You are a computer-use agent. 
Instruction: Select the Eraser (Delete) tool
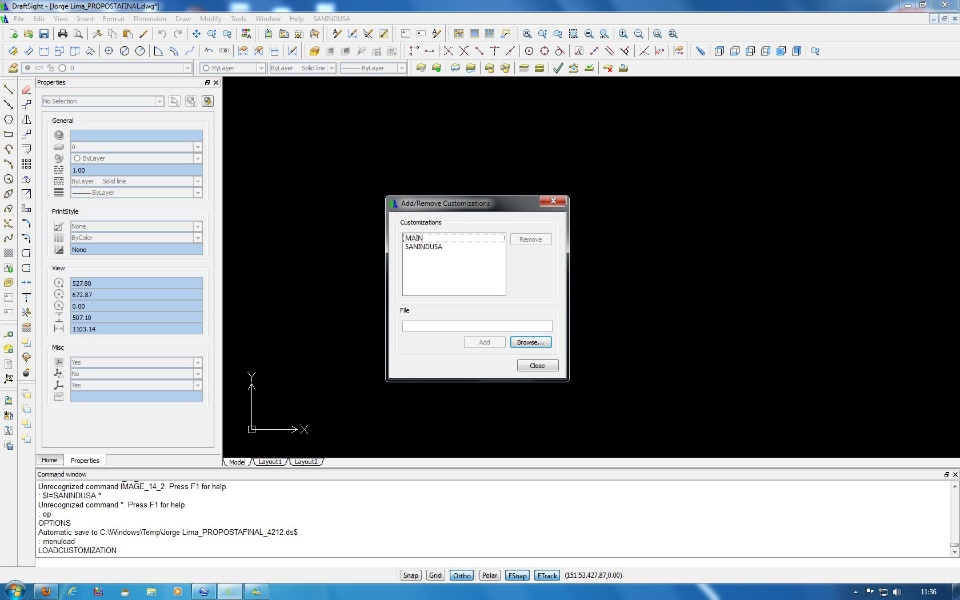pos(26,89)
